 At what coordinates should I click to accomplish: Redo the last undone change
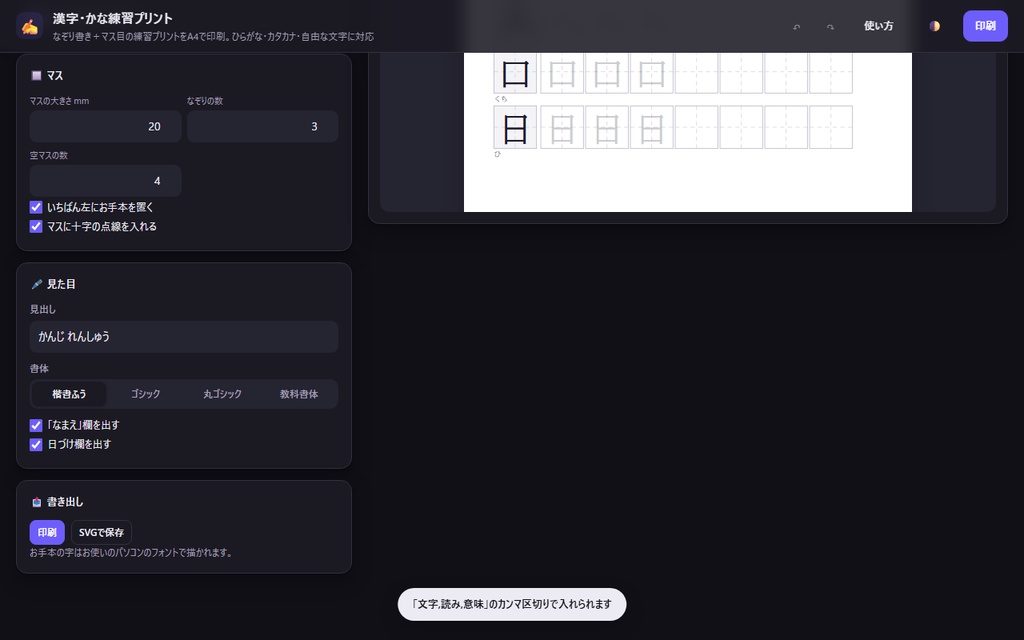[x=830, y=26]
